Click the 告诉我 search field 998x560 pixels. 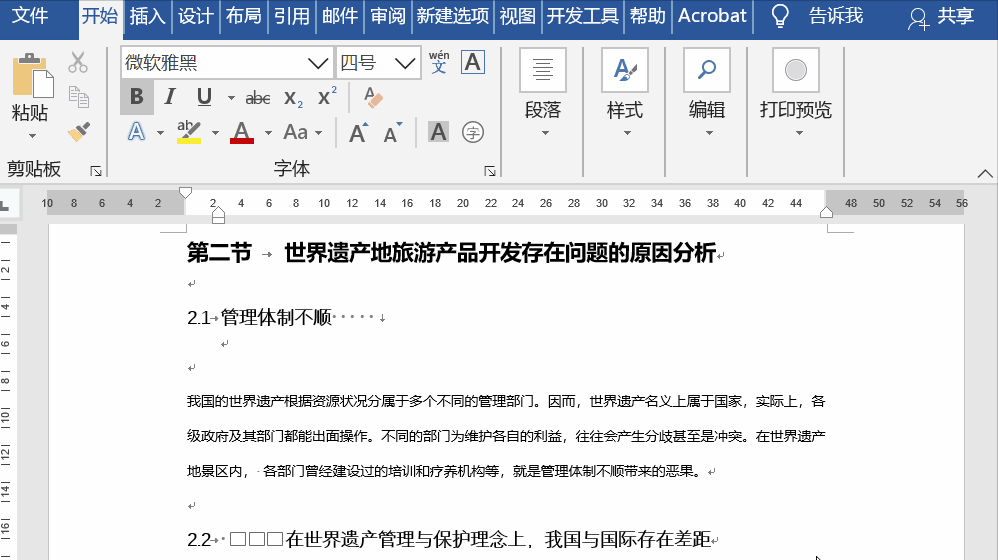pyautogui.click(x=834, y=16)
